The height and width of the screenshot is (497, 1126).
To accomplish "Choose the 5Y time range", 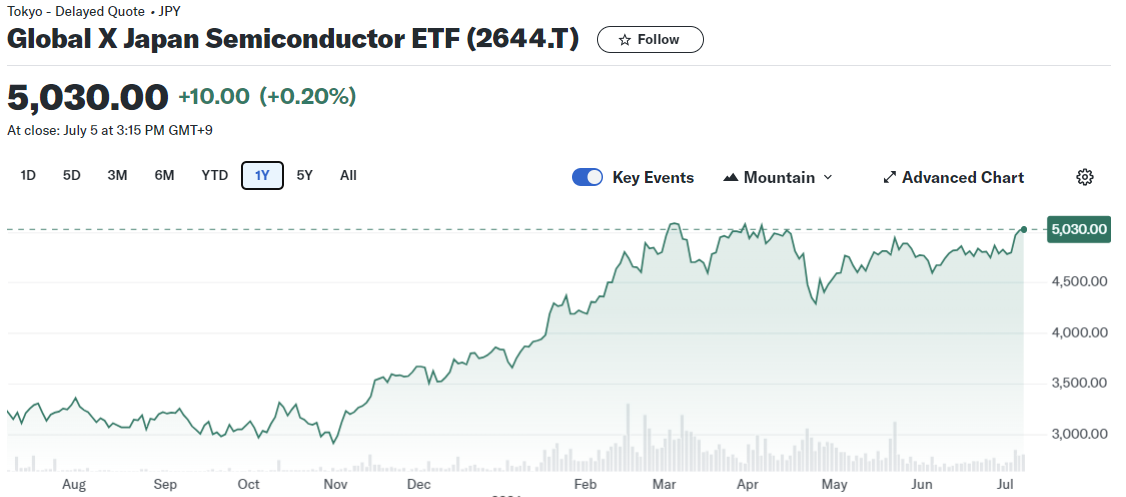I will click(305, 176).
